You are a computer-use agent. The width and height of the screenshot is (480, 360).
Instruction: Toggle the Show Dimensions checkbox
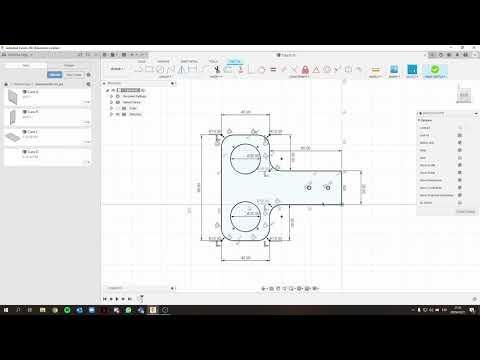pos(460,180)
